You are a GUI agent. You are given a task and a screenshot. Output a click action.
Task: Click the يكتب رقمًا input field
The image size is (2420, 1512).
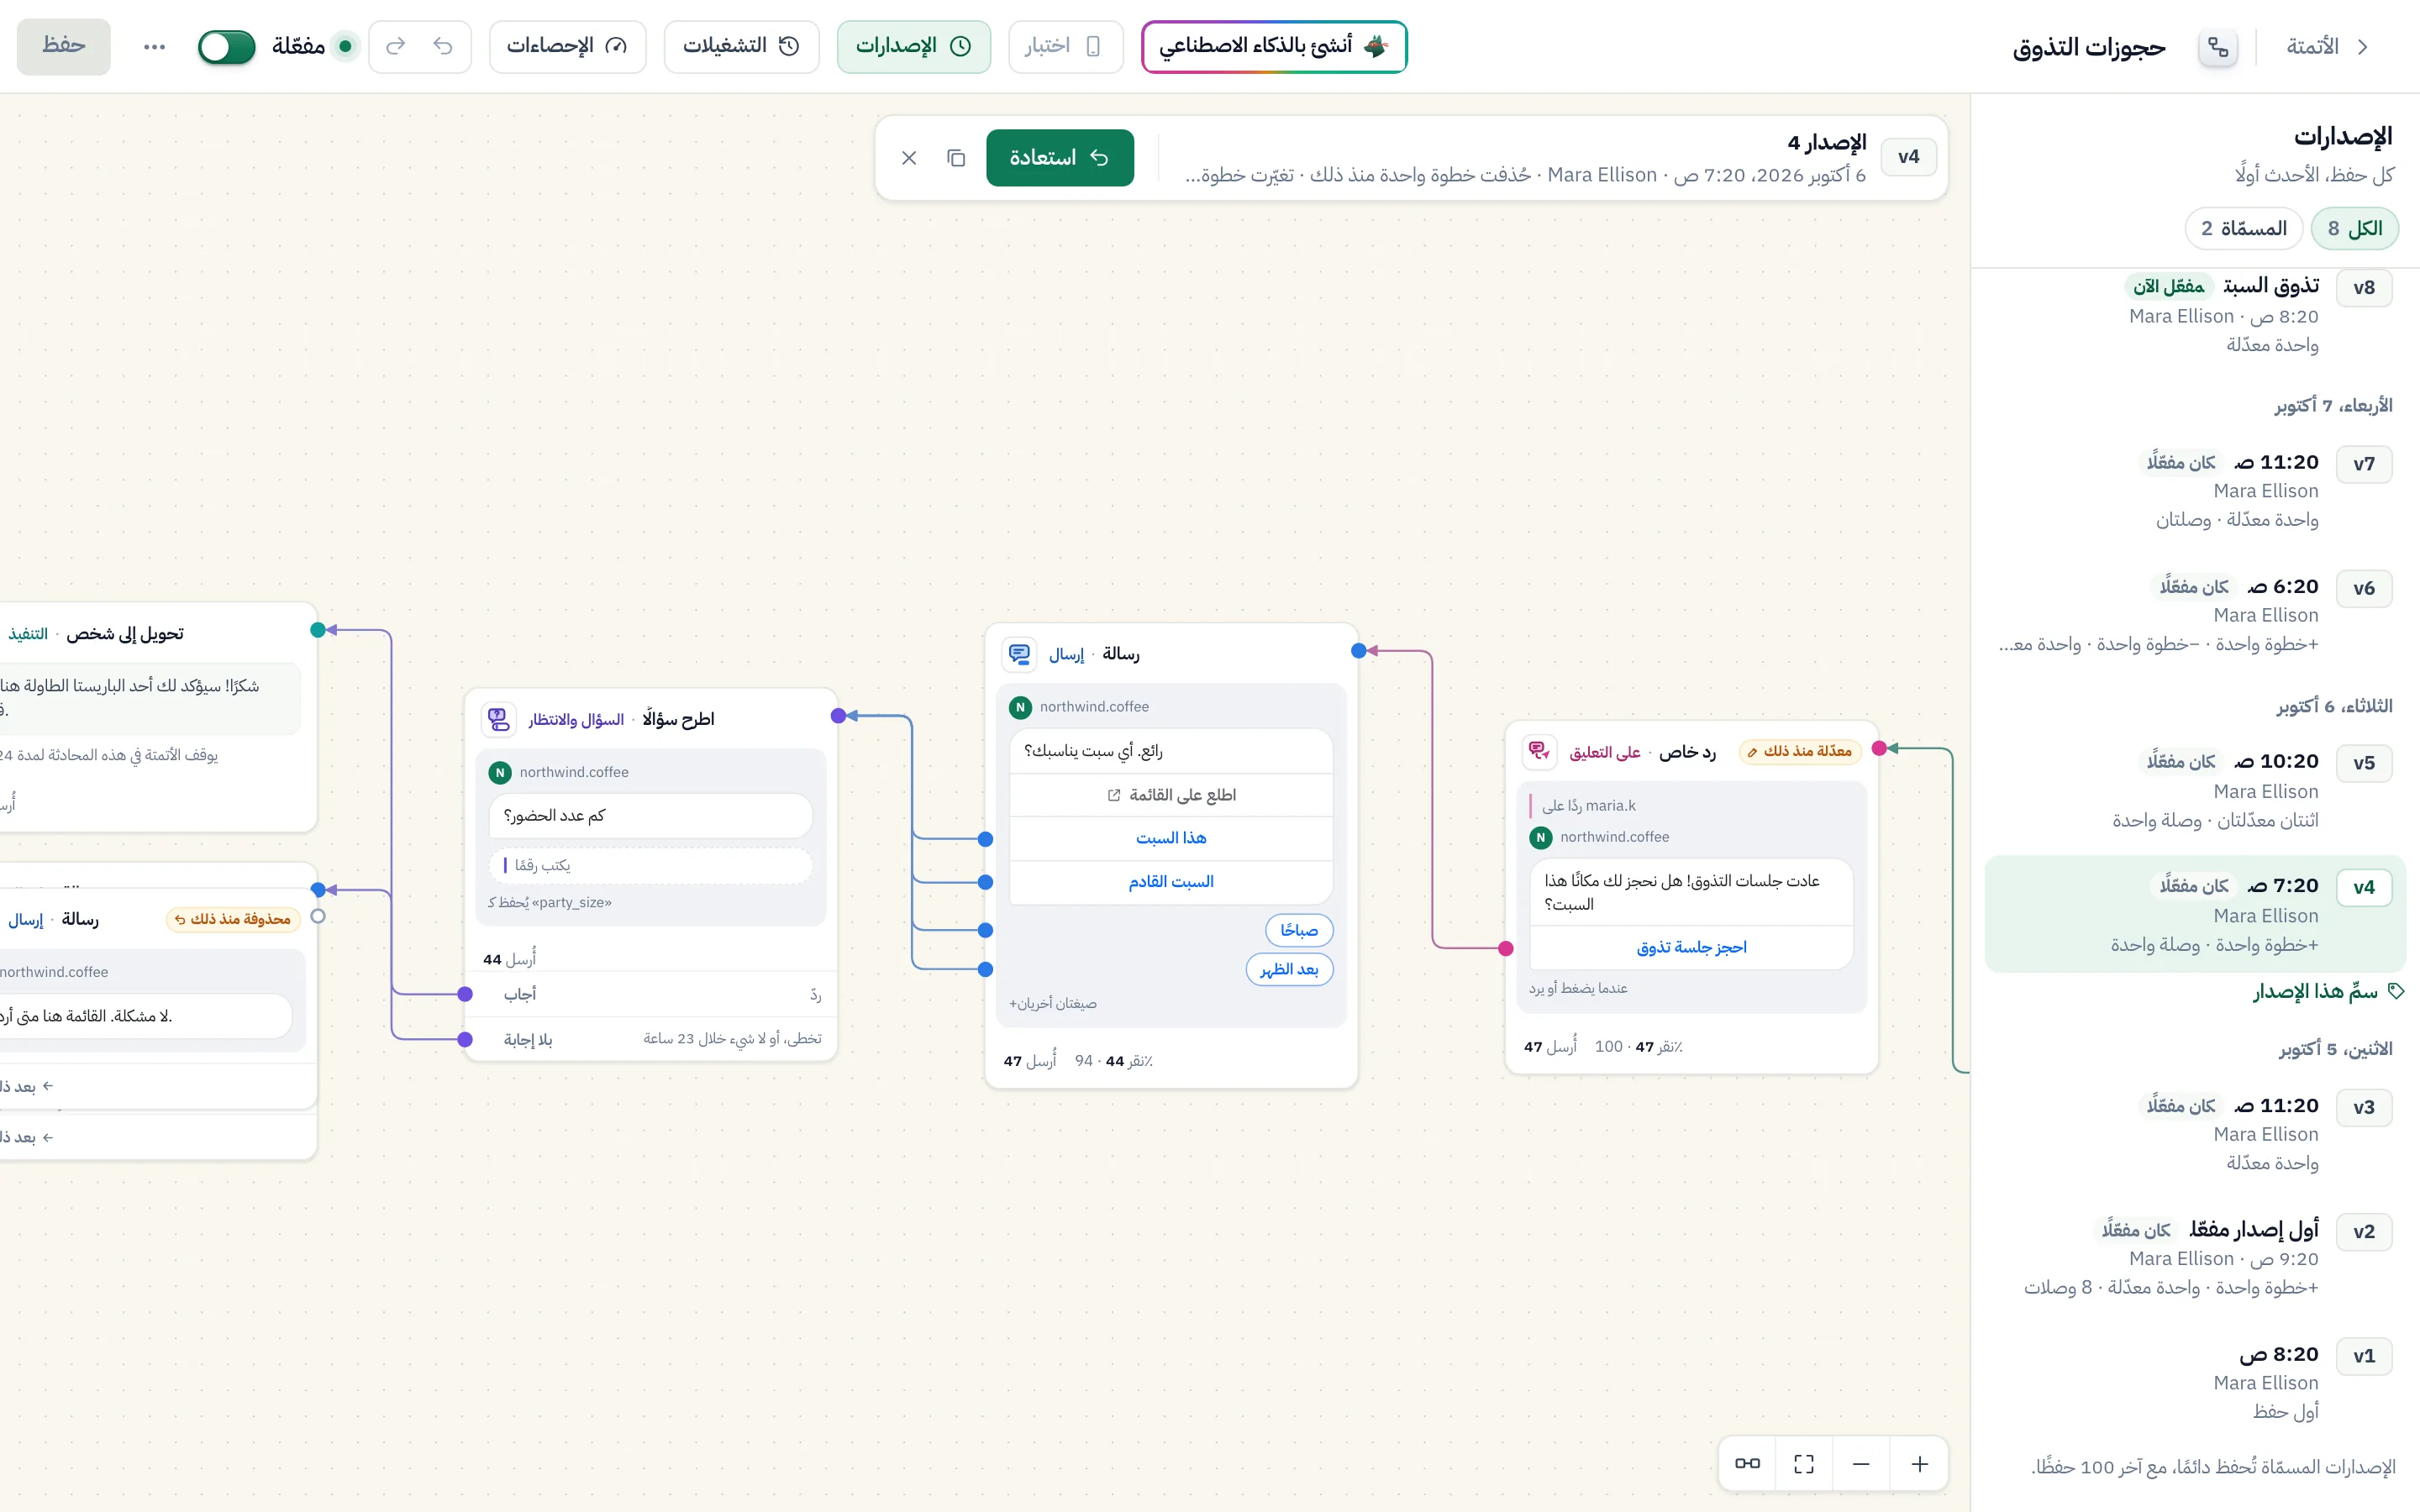651,865
